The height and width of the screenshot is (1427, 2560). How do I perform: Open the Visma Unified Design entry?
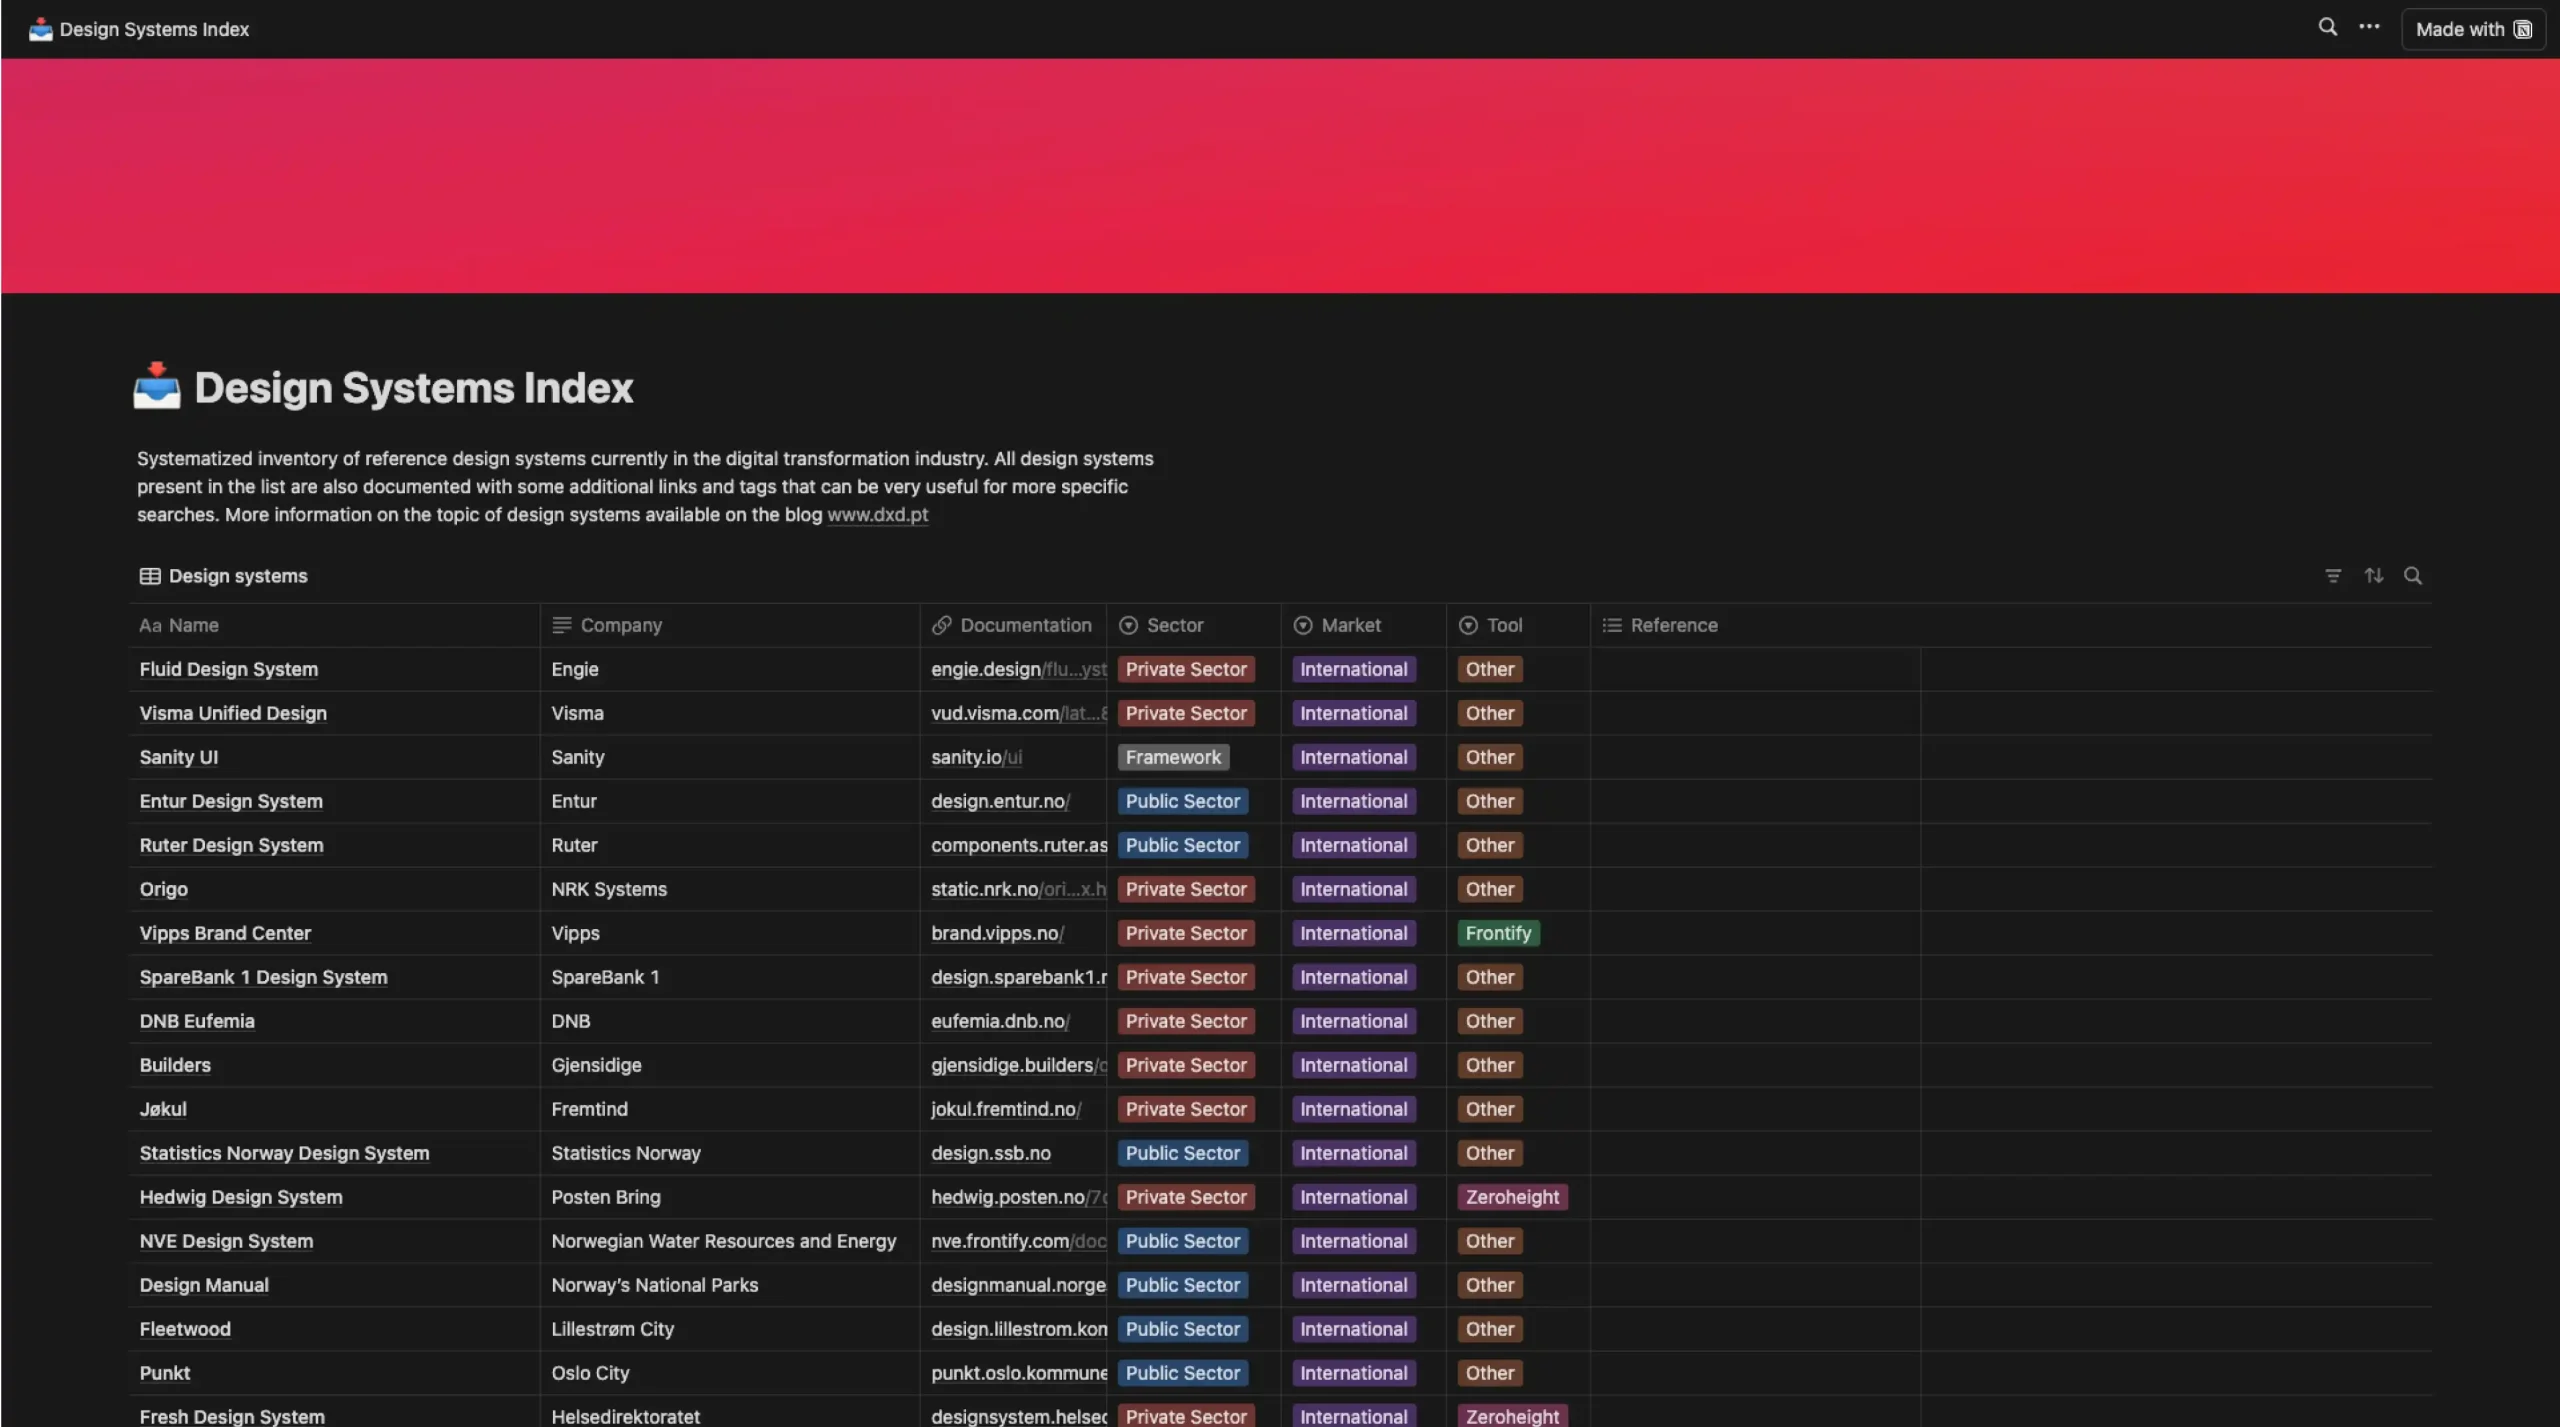coord(233,713)
